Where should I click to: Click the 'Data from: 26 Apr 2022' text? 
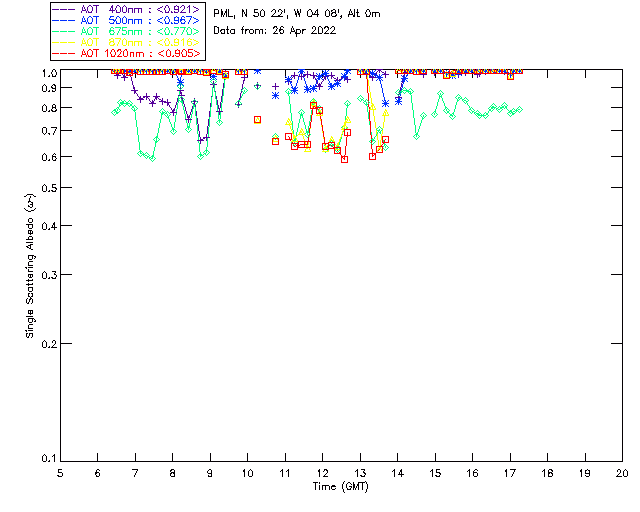click(275, 31)
